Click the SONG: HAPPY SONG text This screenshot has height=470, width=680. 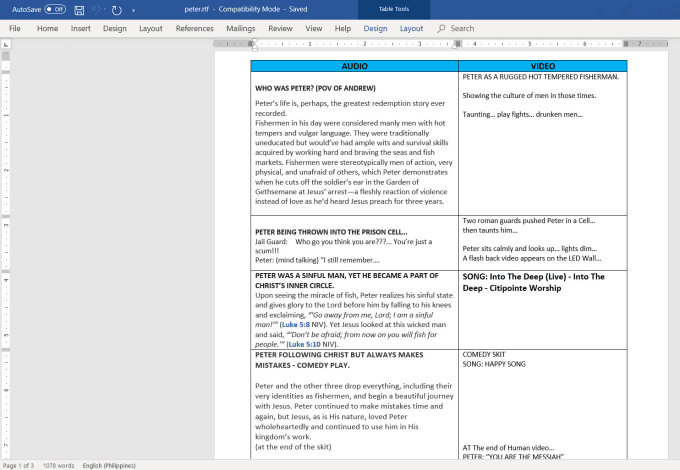click(x=494, y=364)
